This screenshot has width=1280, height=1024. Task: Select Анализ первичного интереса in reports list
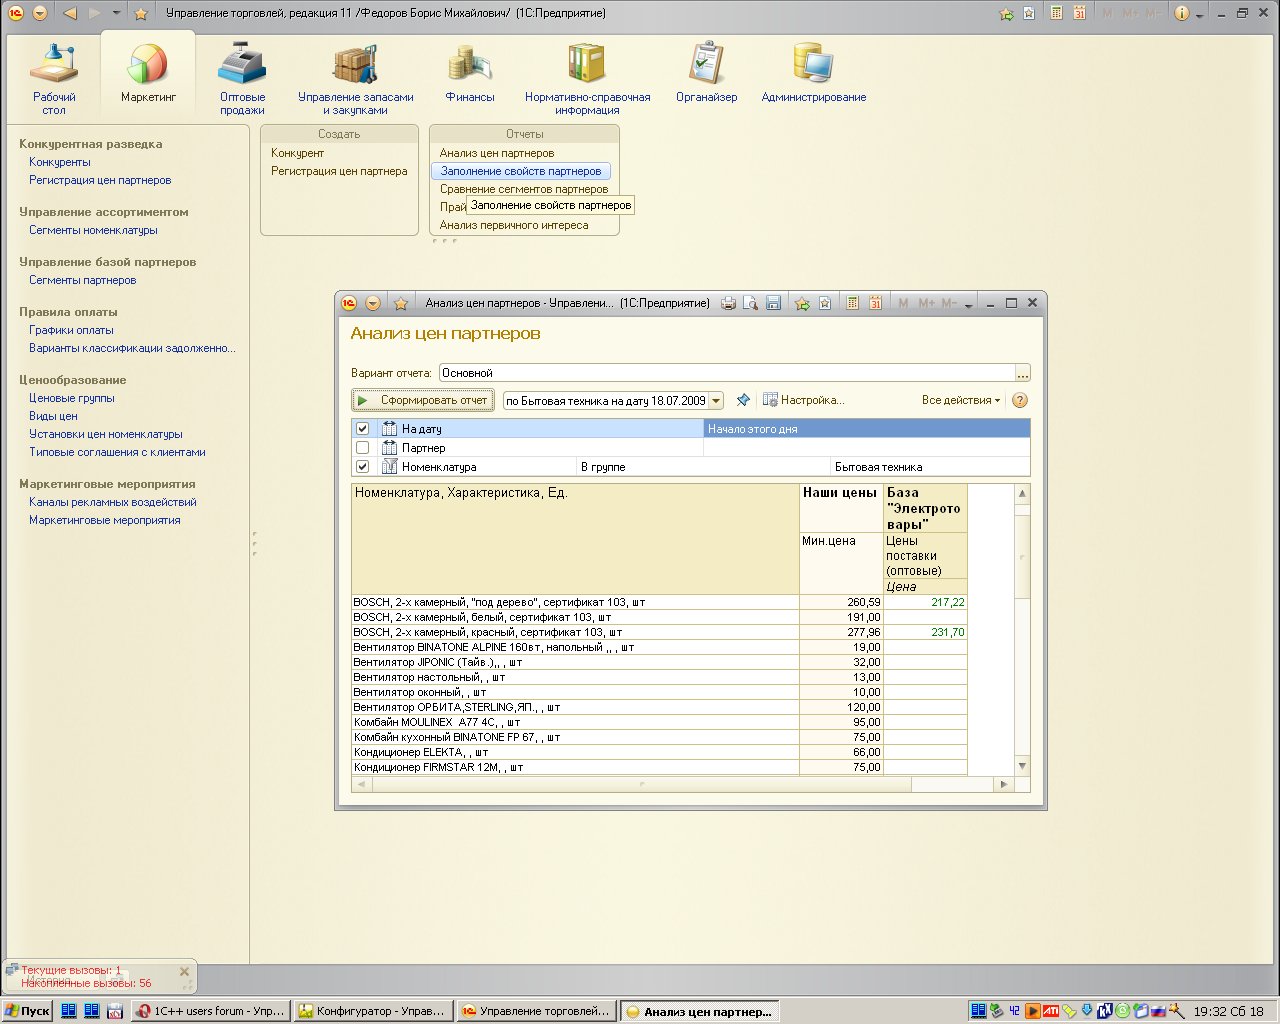pyautogui.click(x=514, y=225)
